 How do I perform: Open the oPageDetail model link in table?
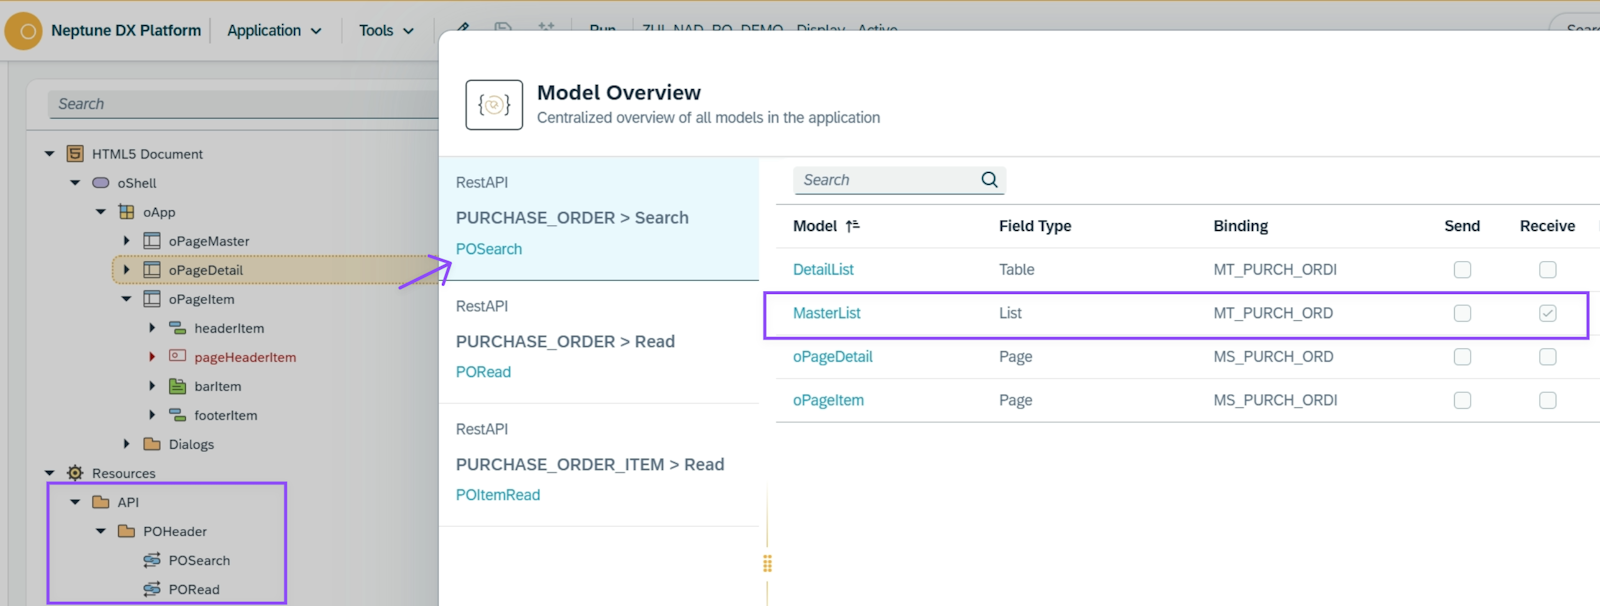[x=833, y=357]
